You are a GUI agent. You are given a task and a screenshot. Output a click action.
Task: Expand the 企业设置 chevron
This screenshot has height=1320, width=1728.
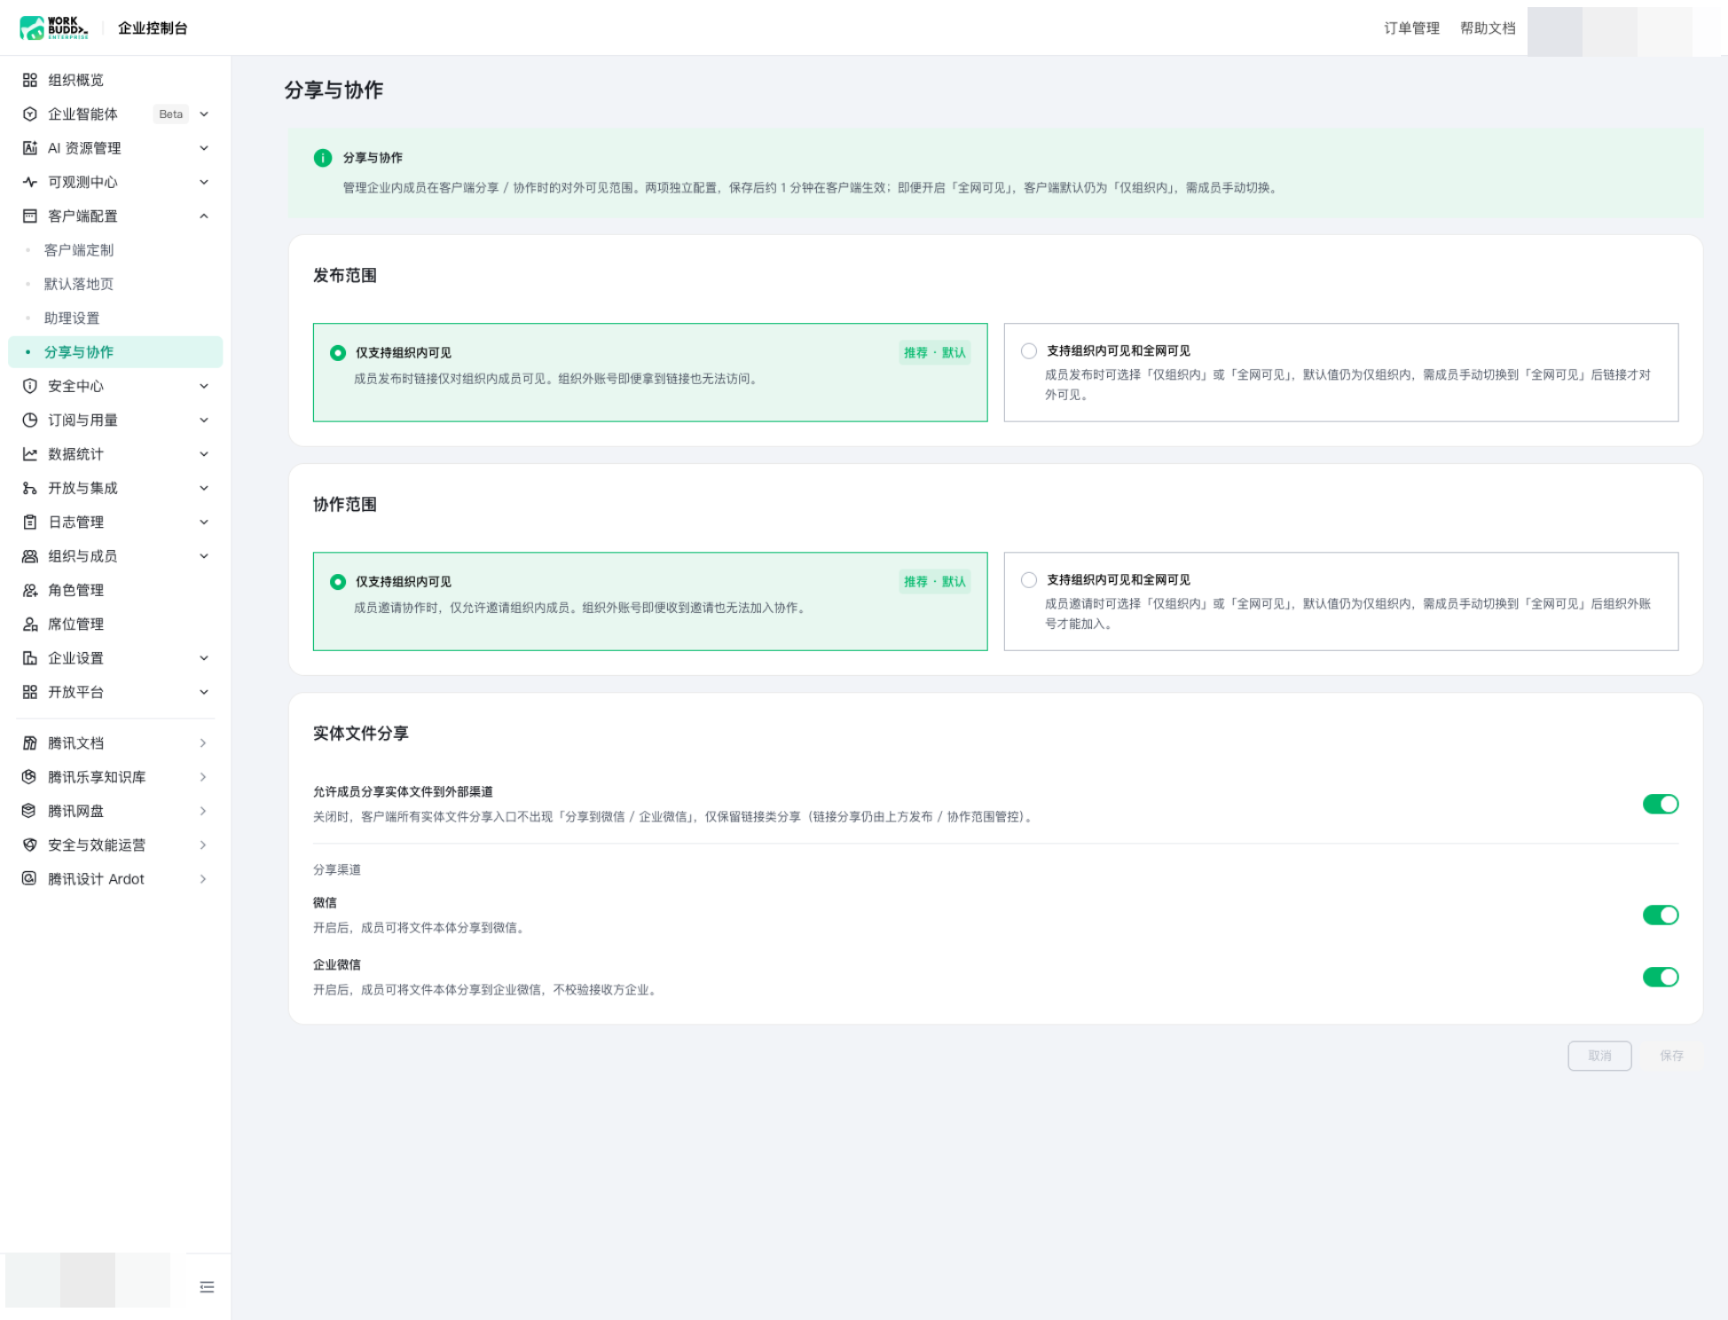point(204,658)
